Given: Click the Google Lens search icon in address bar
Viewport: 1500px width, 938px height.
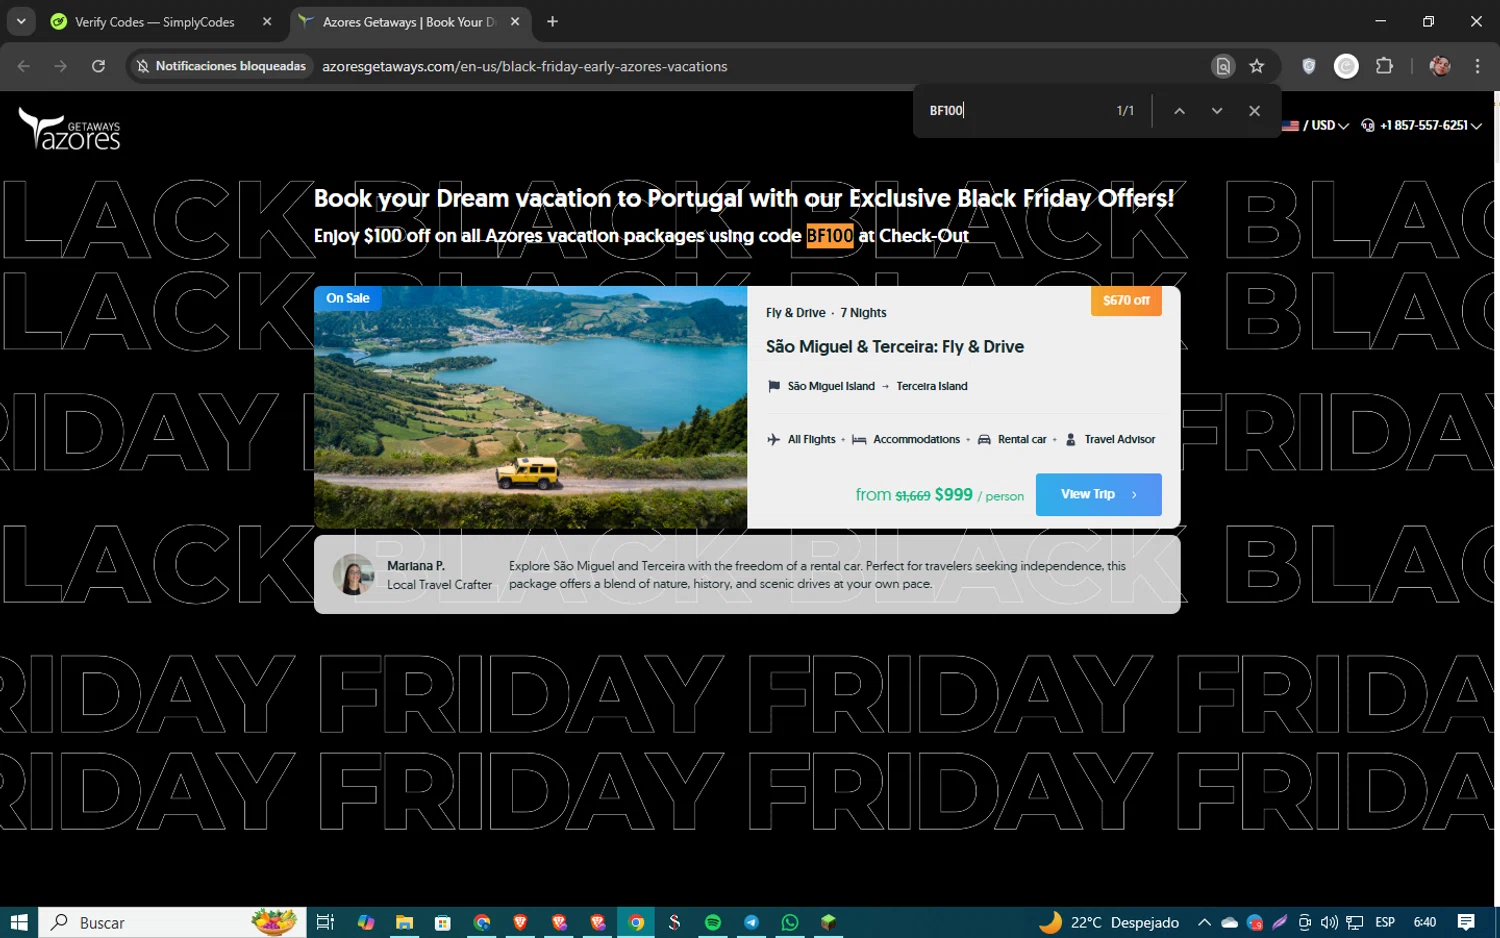Looking at the screenshot, I should 1223,66.
